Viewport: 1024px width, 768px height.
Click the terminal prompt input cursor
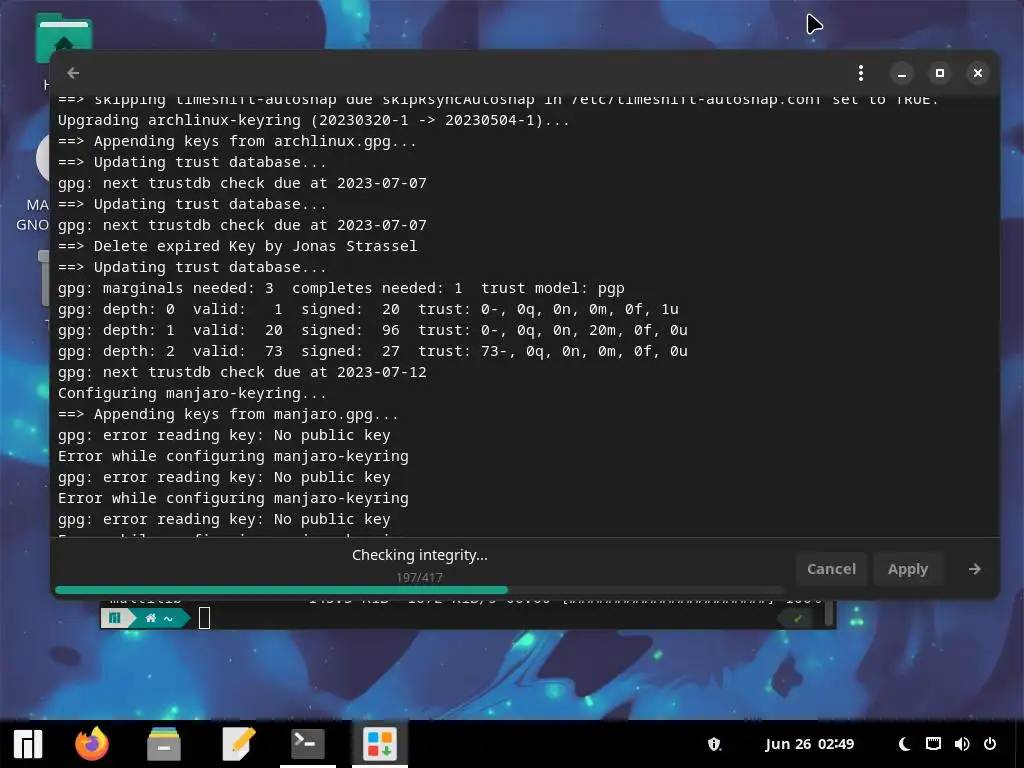[x=204, y=618]
